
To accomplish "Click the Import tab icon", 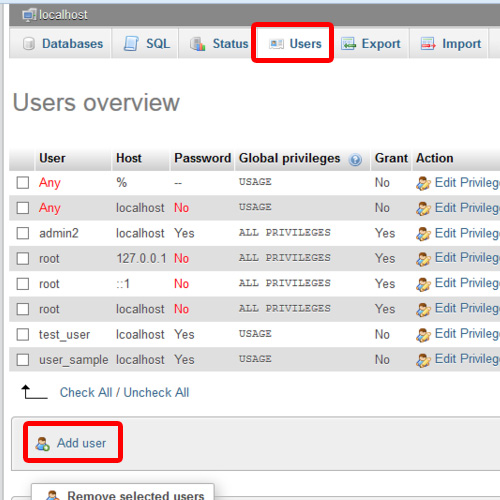I will tap(428, 44).
